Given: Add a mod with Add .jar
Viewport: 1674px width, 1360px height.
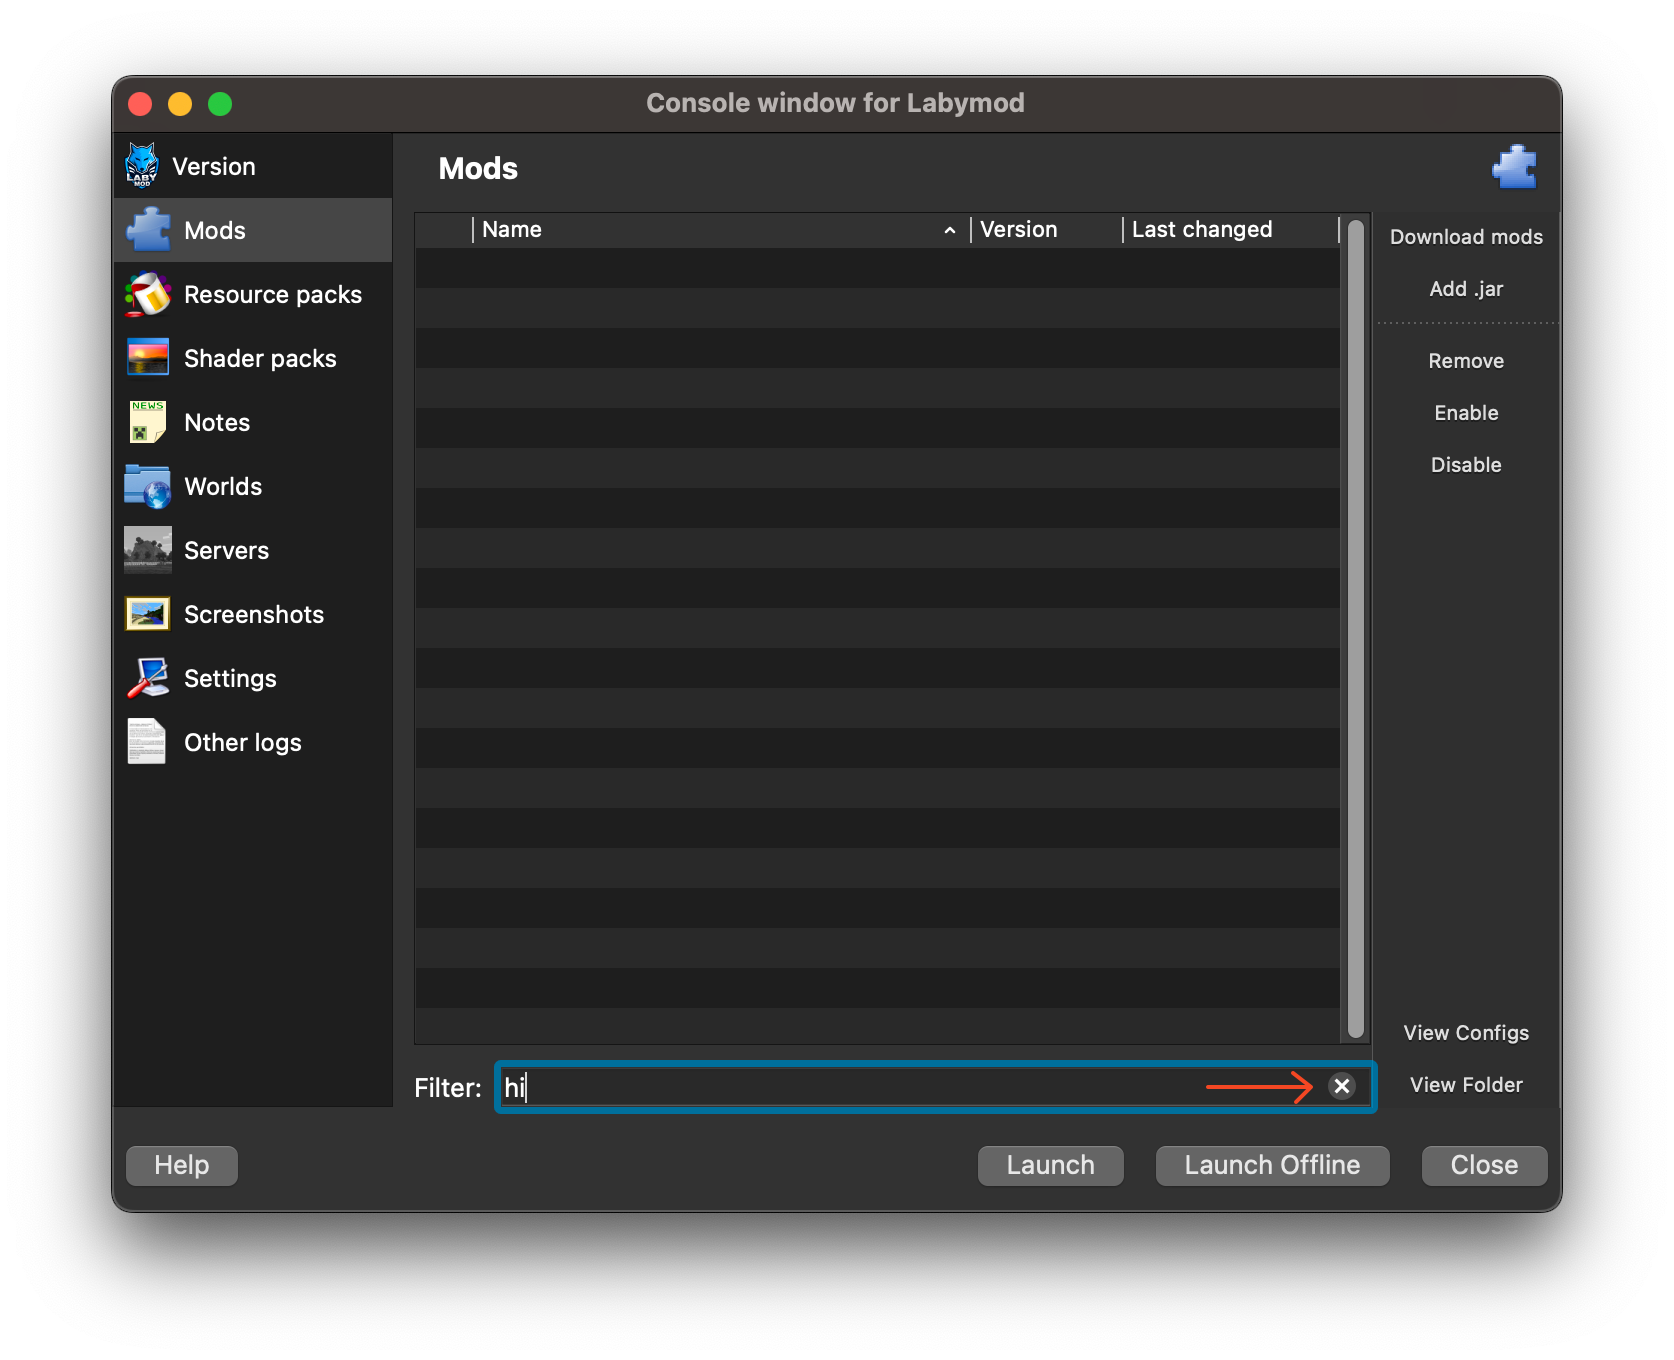Looking at the screenshot, I should pos(1465,288).
